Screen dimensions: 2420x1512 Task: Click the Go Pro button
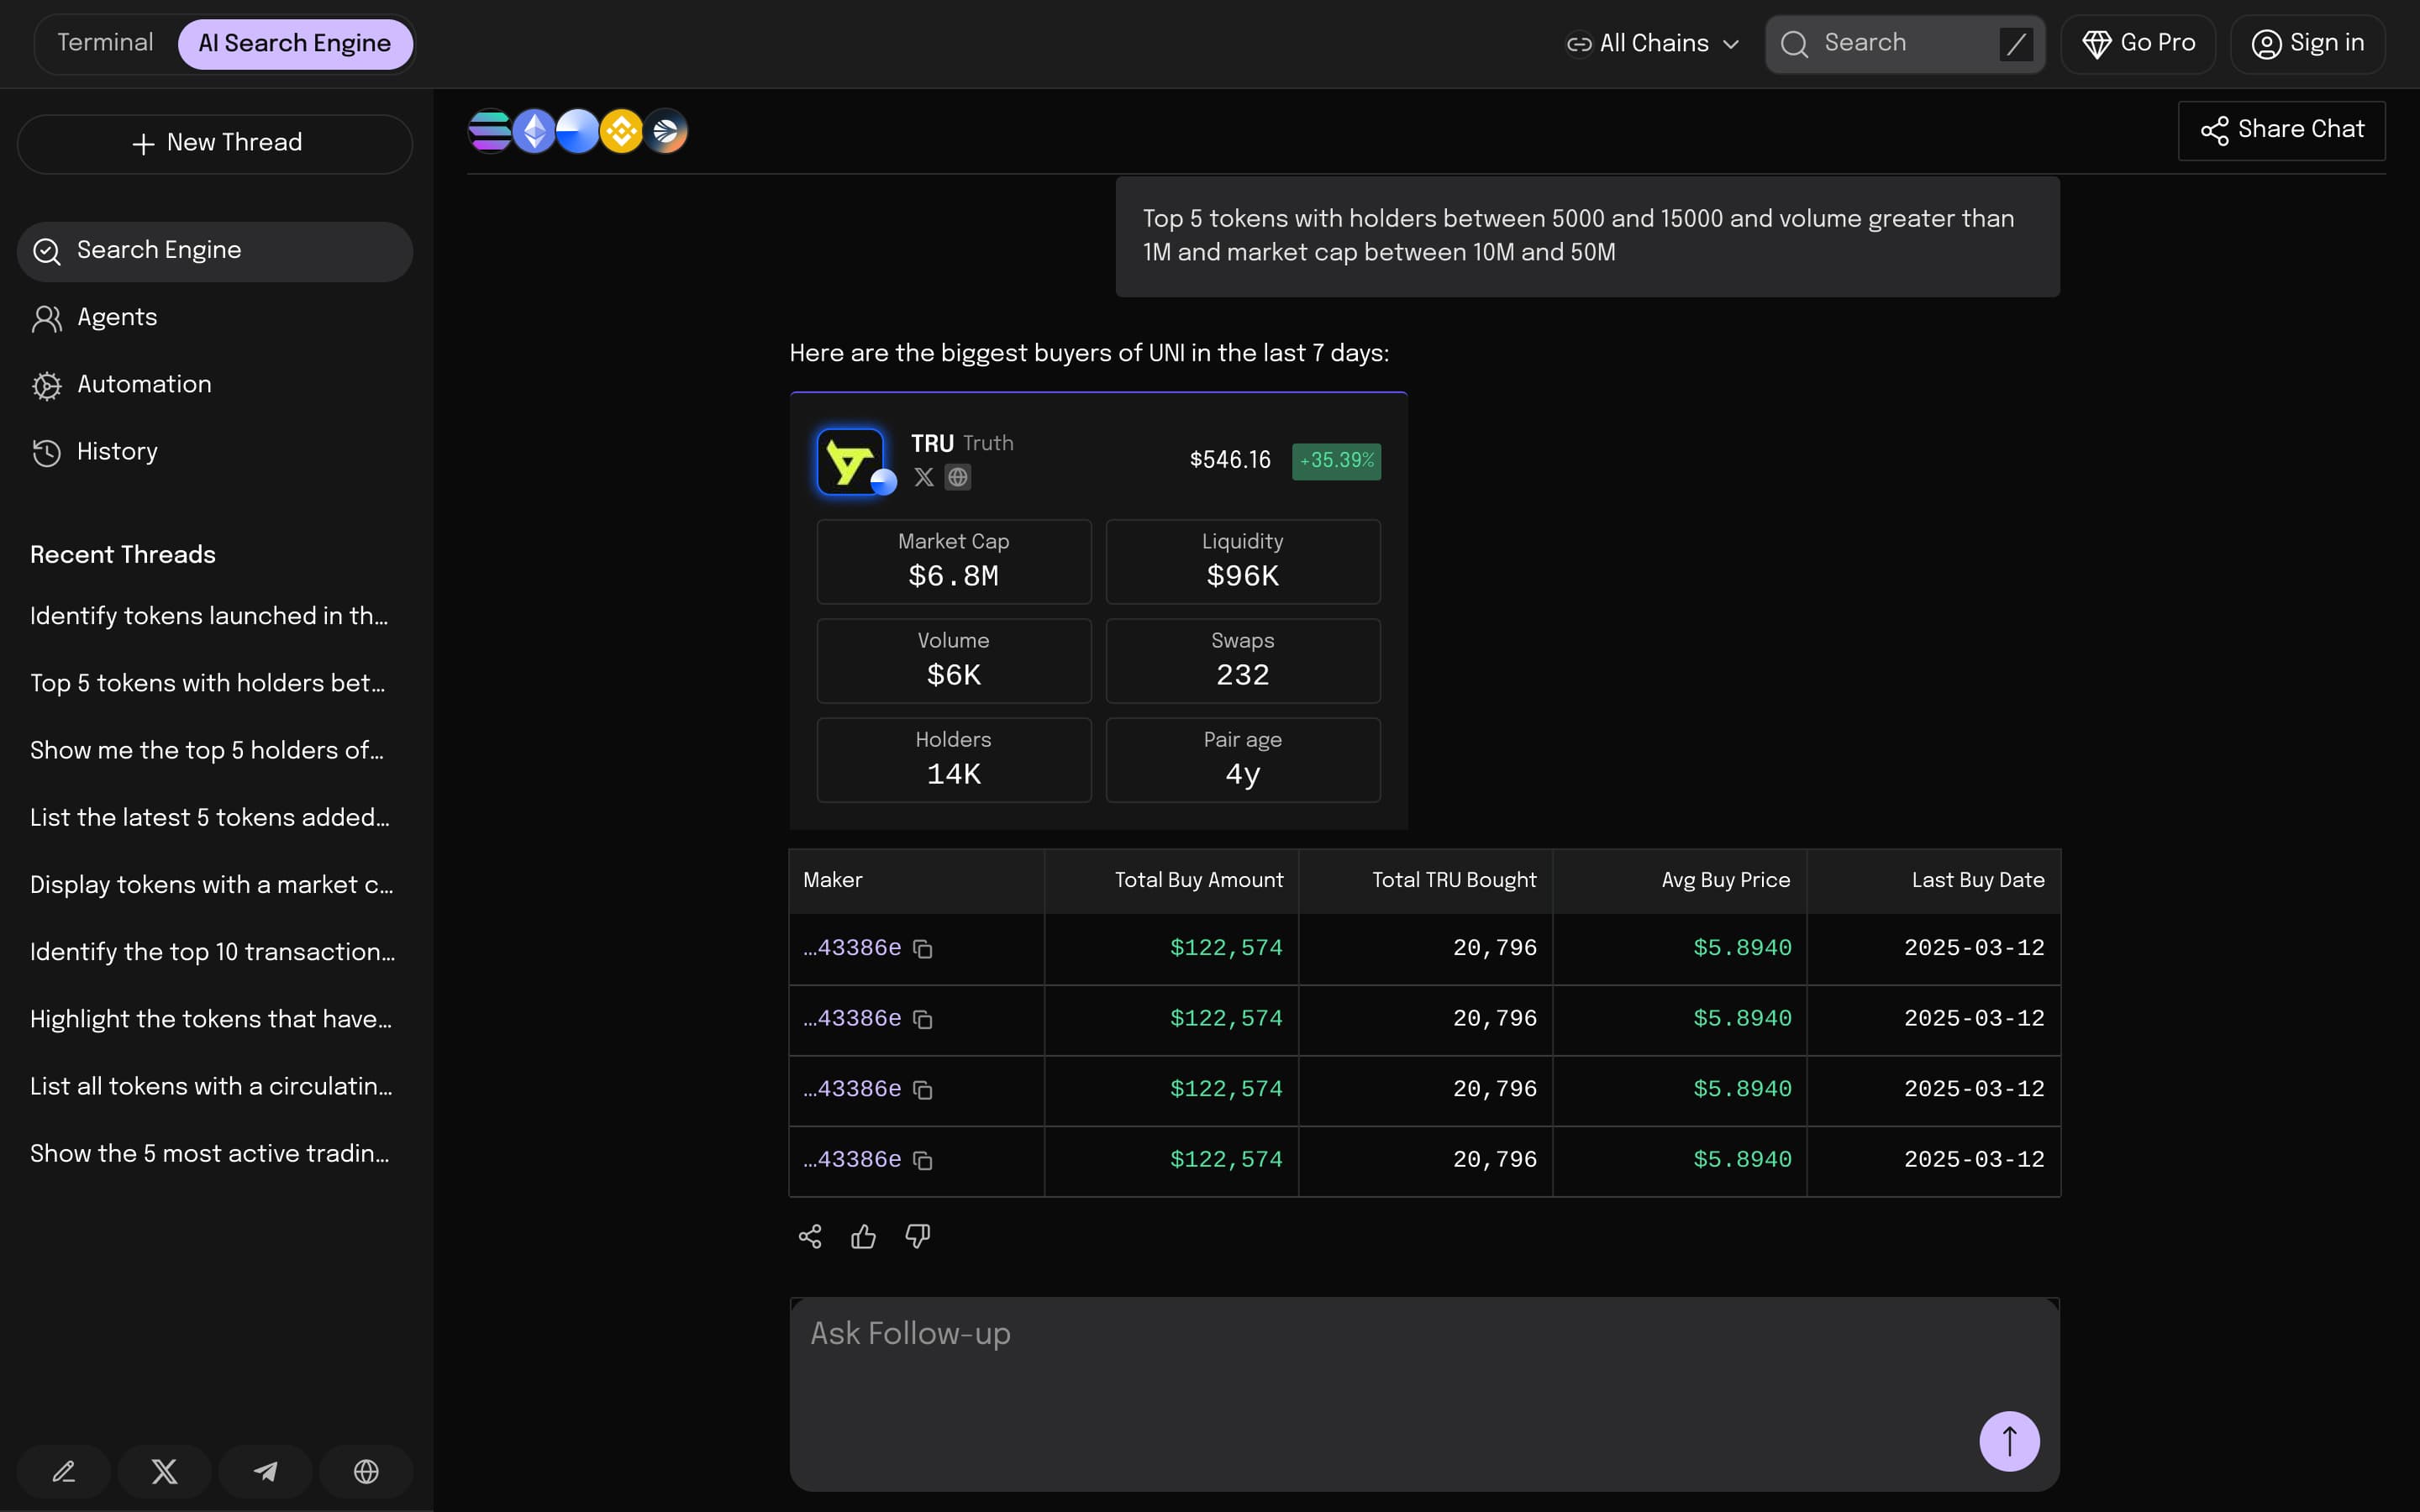(x=2138, y=44)
